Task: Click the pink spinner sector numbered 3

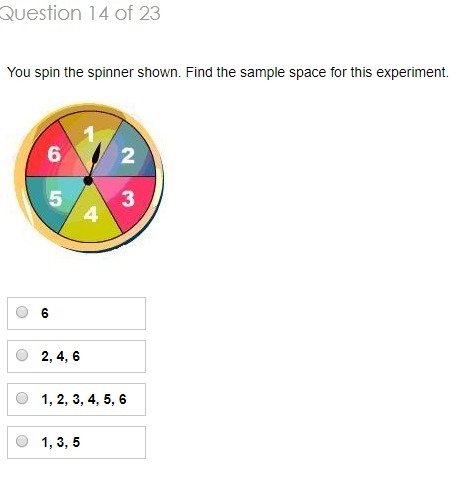Action: click(128, 199)
